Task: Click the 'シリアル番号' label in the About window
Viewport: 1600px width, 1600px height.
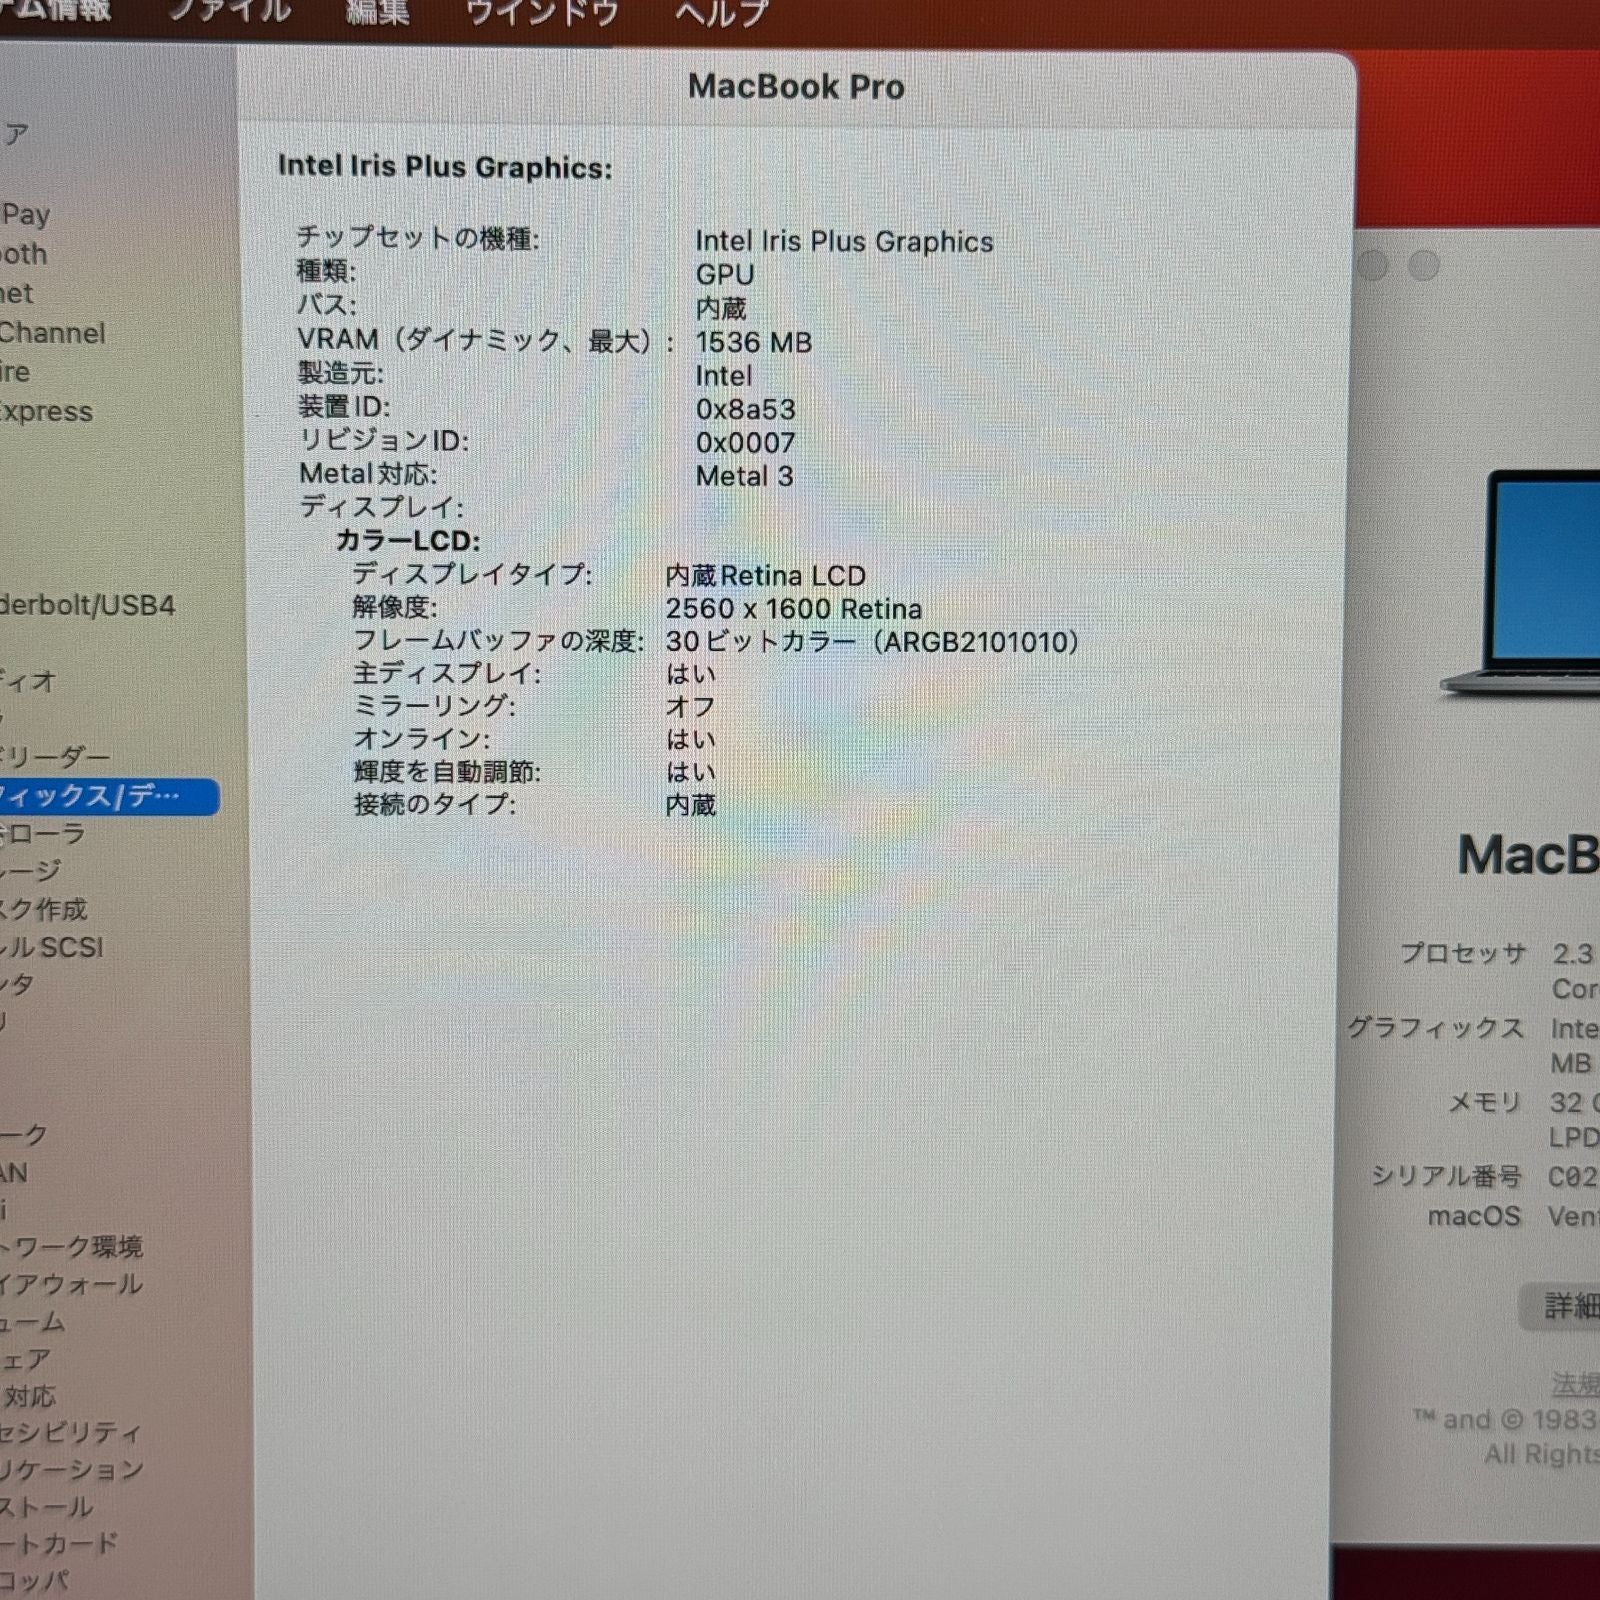Action: pos(1446,1177)
